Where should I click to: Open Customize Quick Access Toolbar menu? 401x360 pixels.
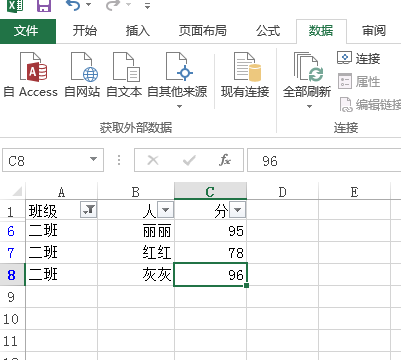[147, 6]
